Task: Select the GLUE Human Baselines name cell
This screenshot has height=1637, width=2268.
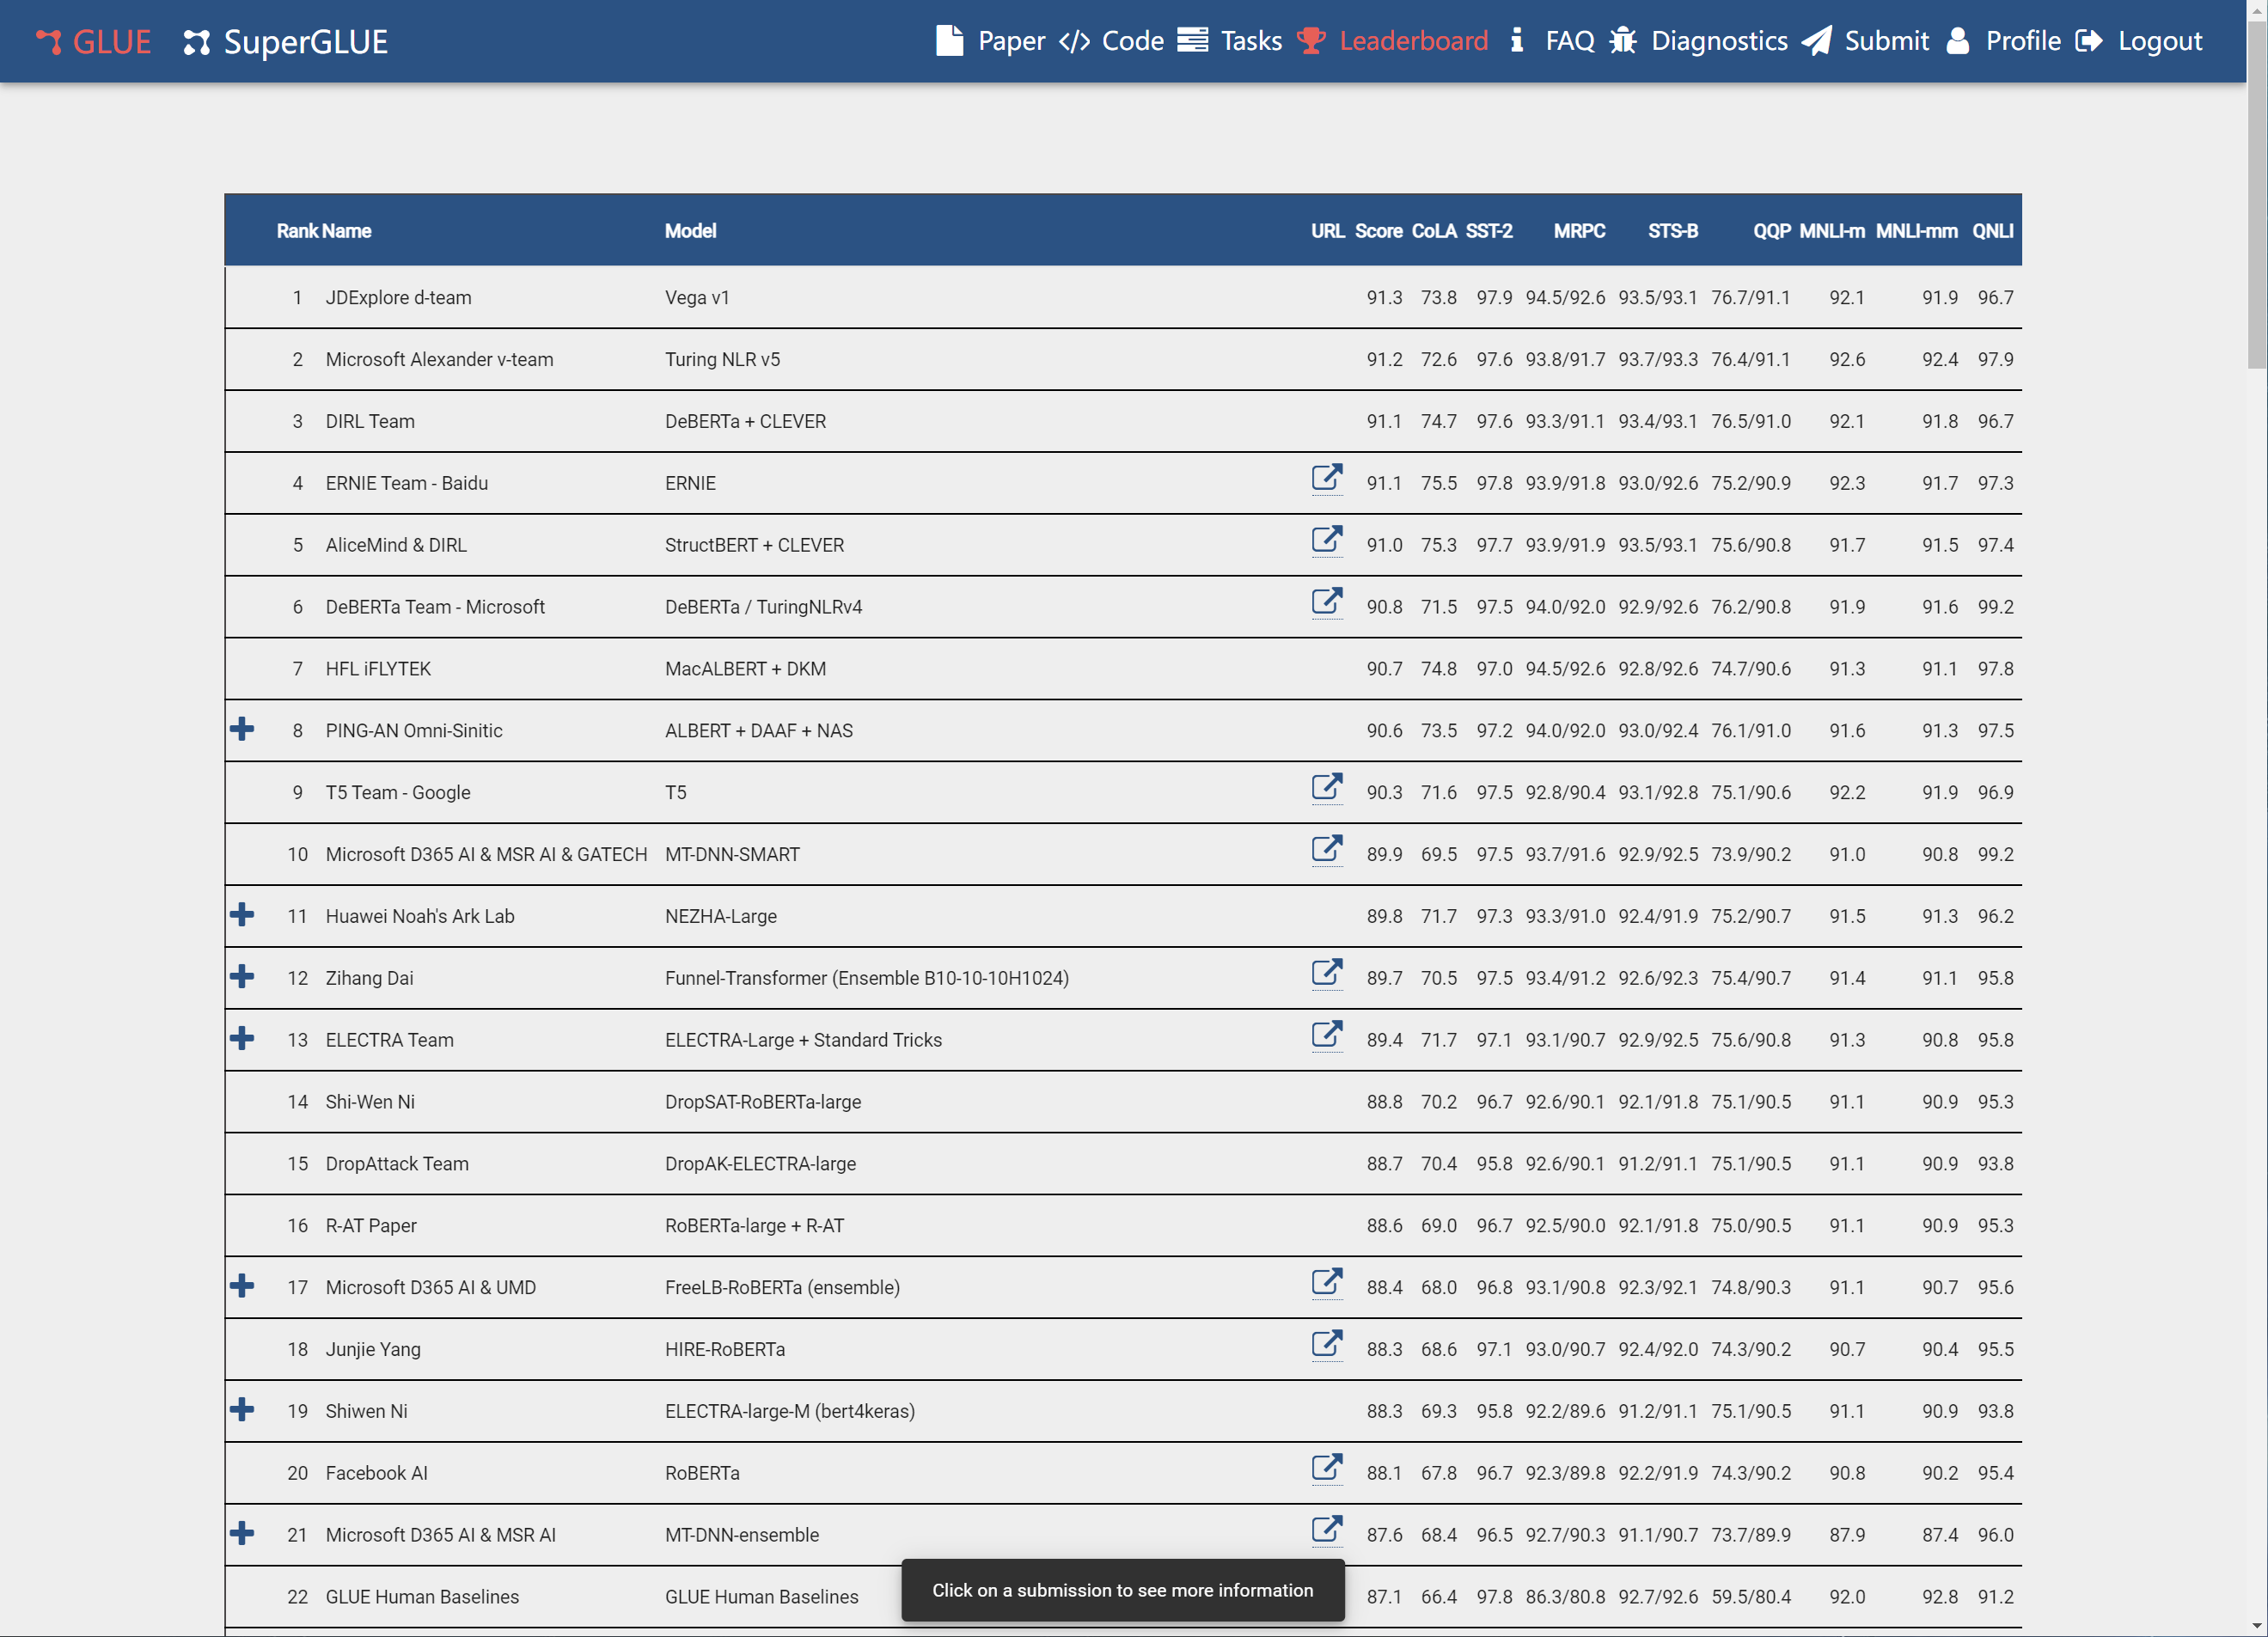Action: click(x=422, y=1596)
